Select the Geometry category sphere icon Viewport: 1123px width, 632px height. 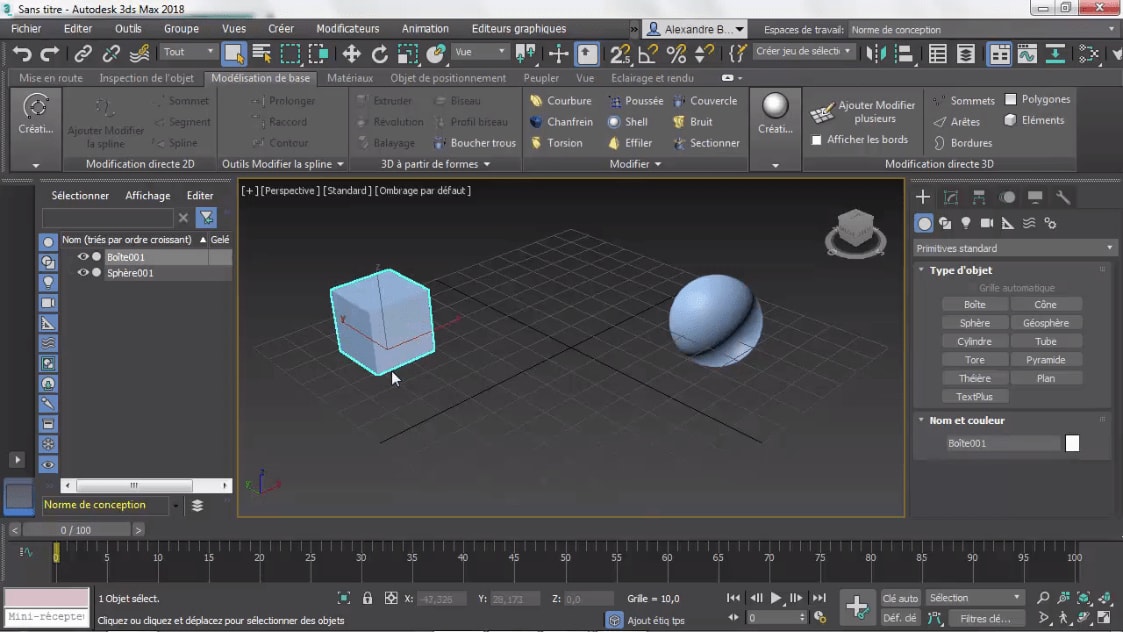924,224
